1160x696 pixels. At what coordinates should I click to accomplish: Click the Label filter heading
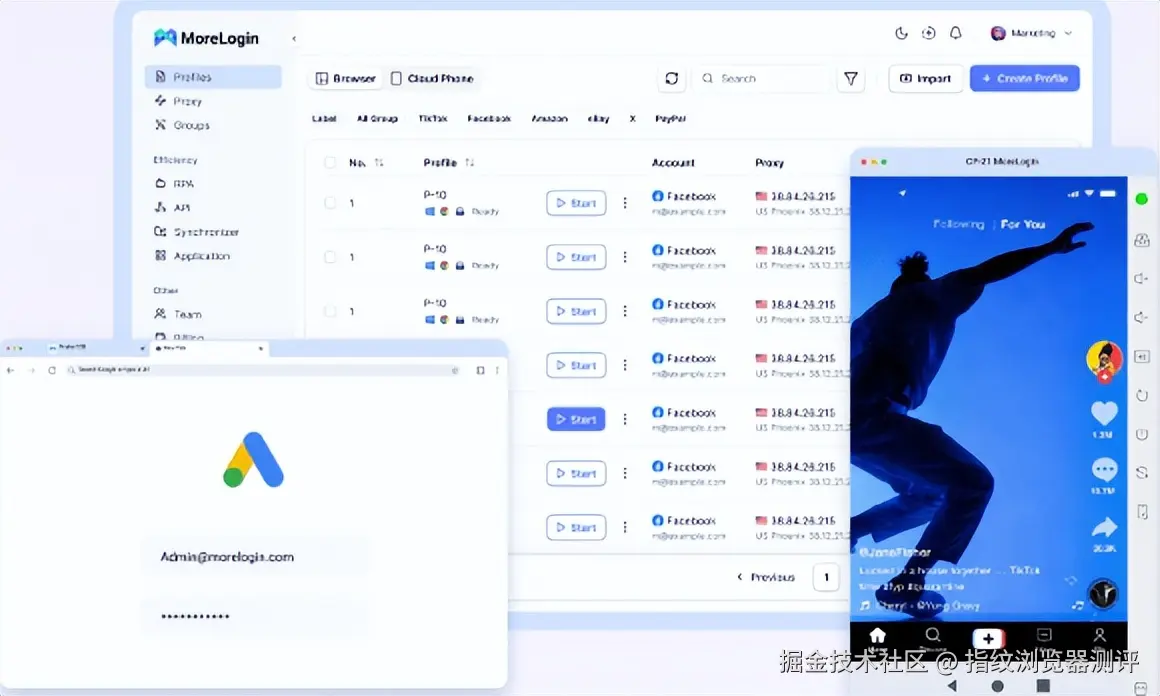324,118
